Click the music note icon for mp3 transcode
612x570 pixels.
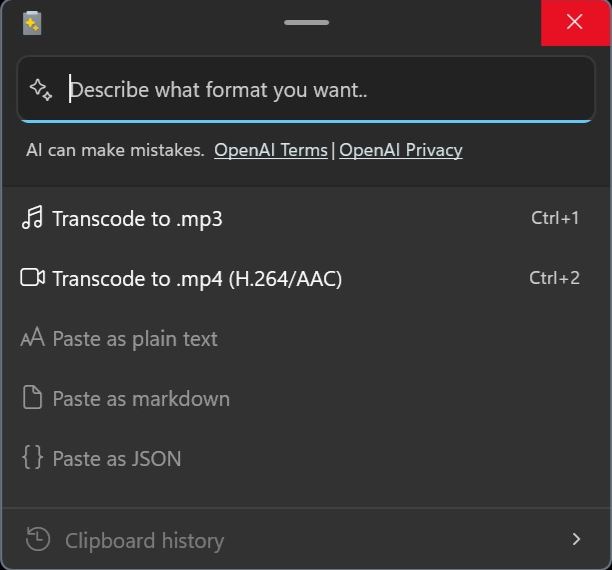pos(32,217)
